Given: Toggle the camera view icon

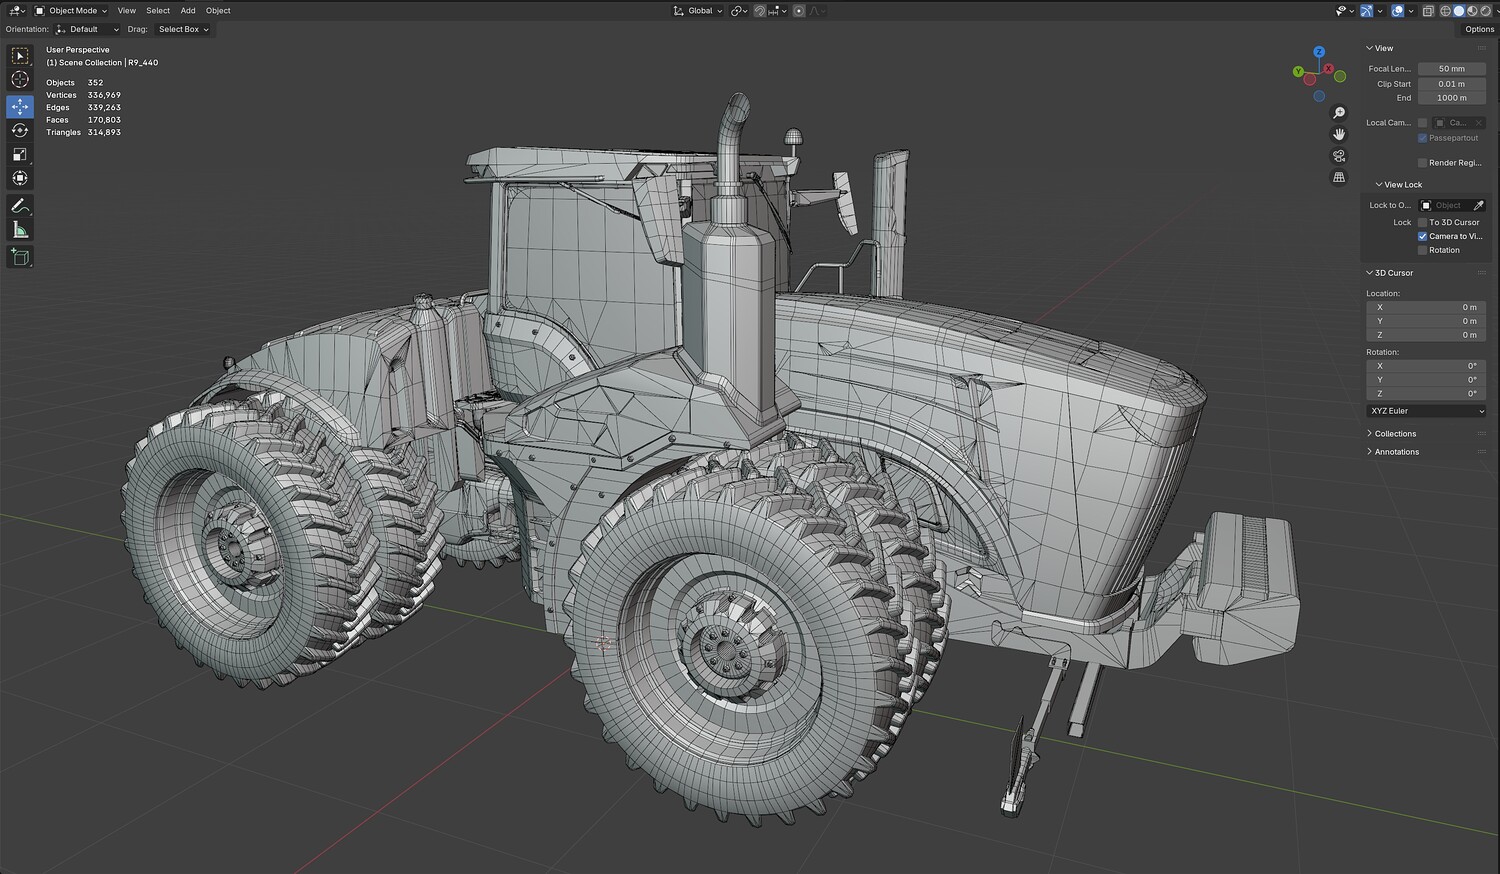Looking at the screenshot, I should (1339, 156).
